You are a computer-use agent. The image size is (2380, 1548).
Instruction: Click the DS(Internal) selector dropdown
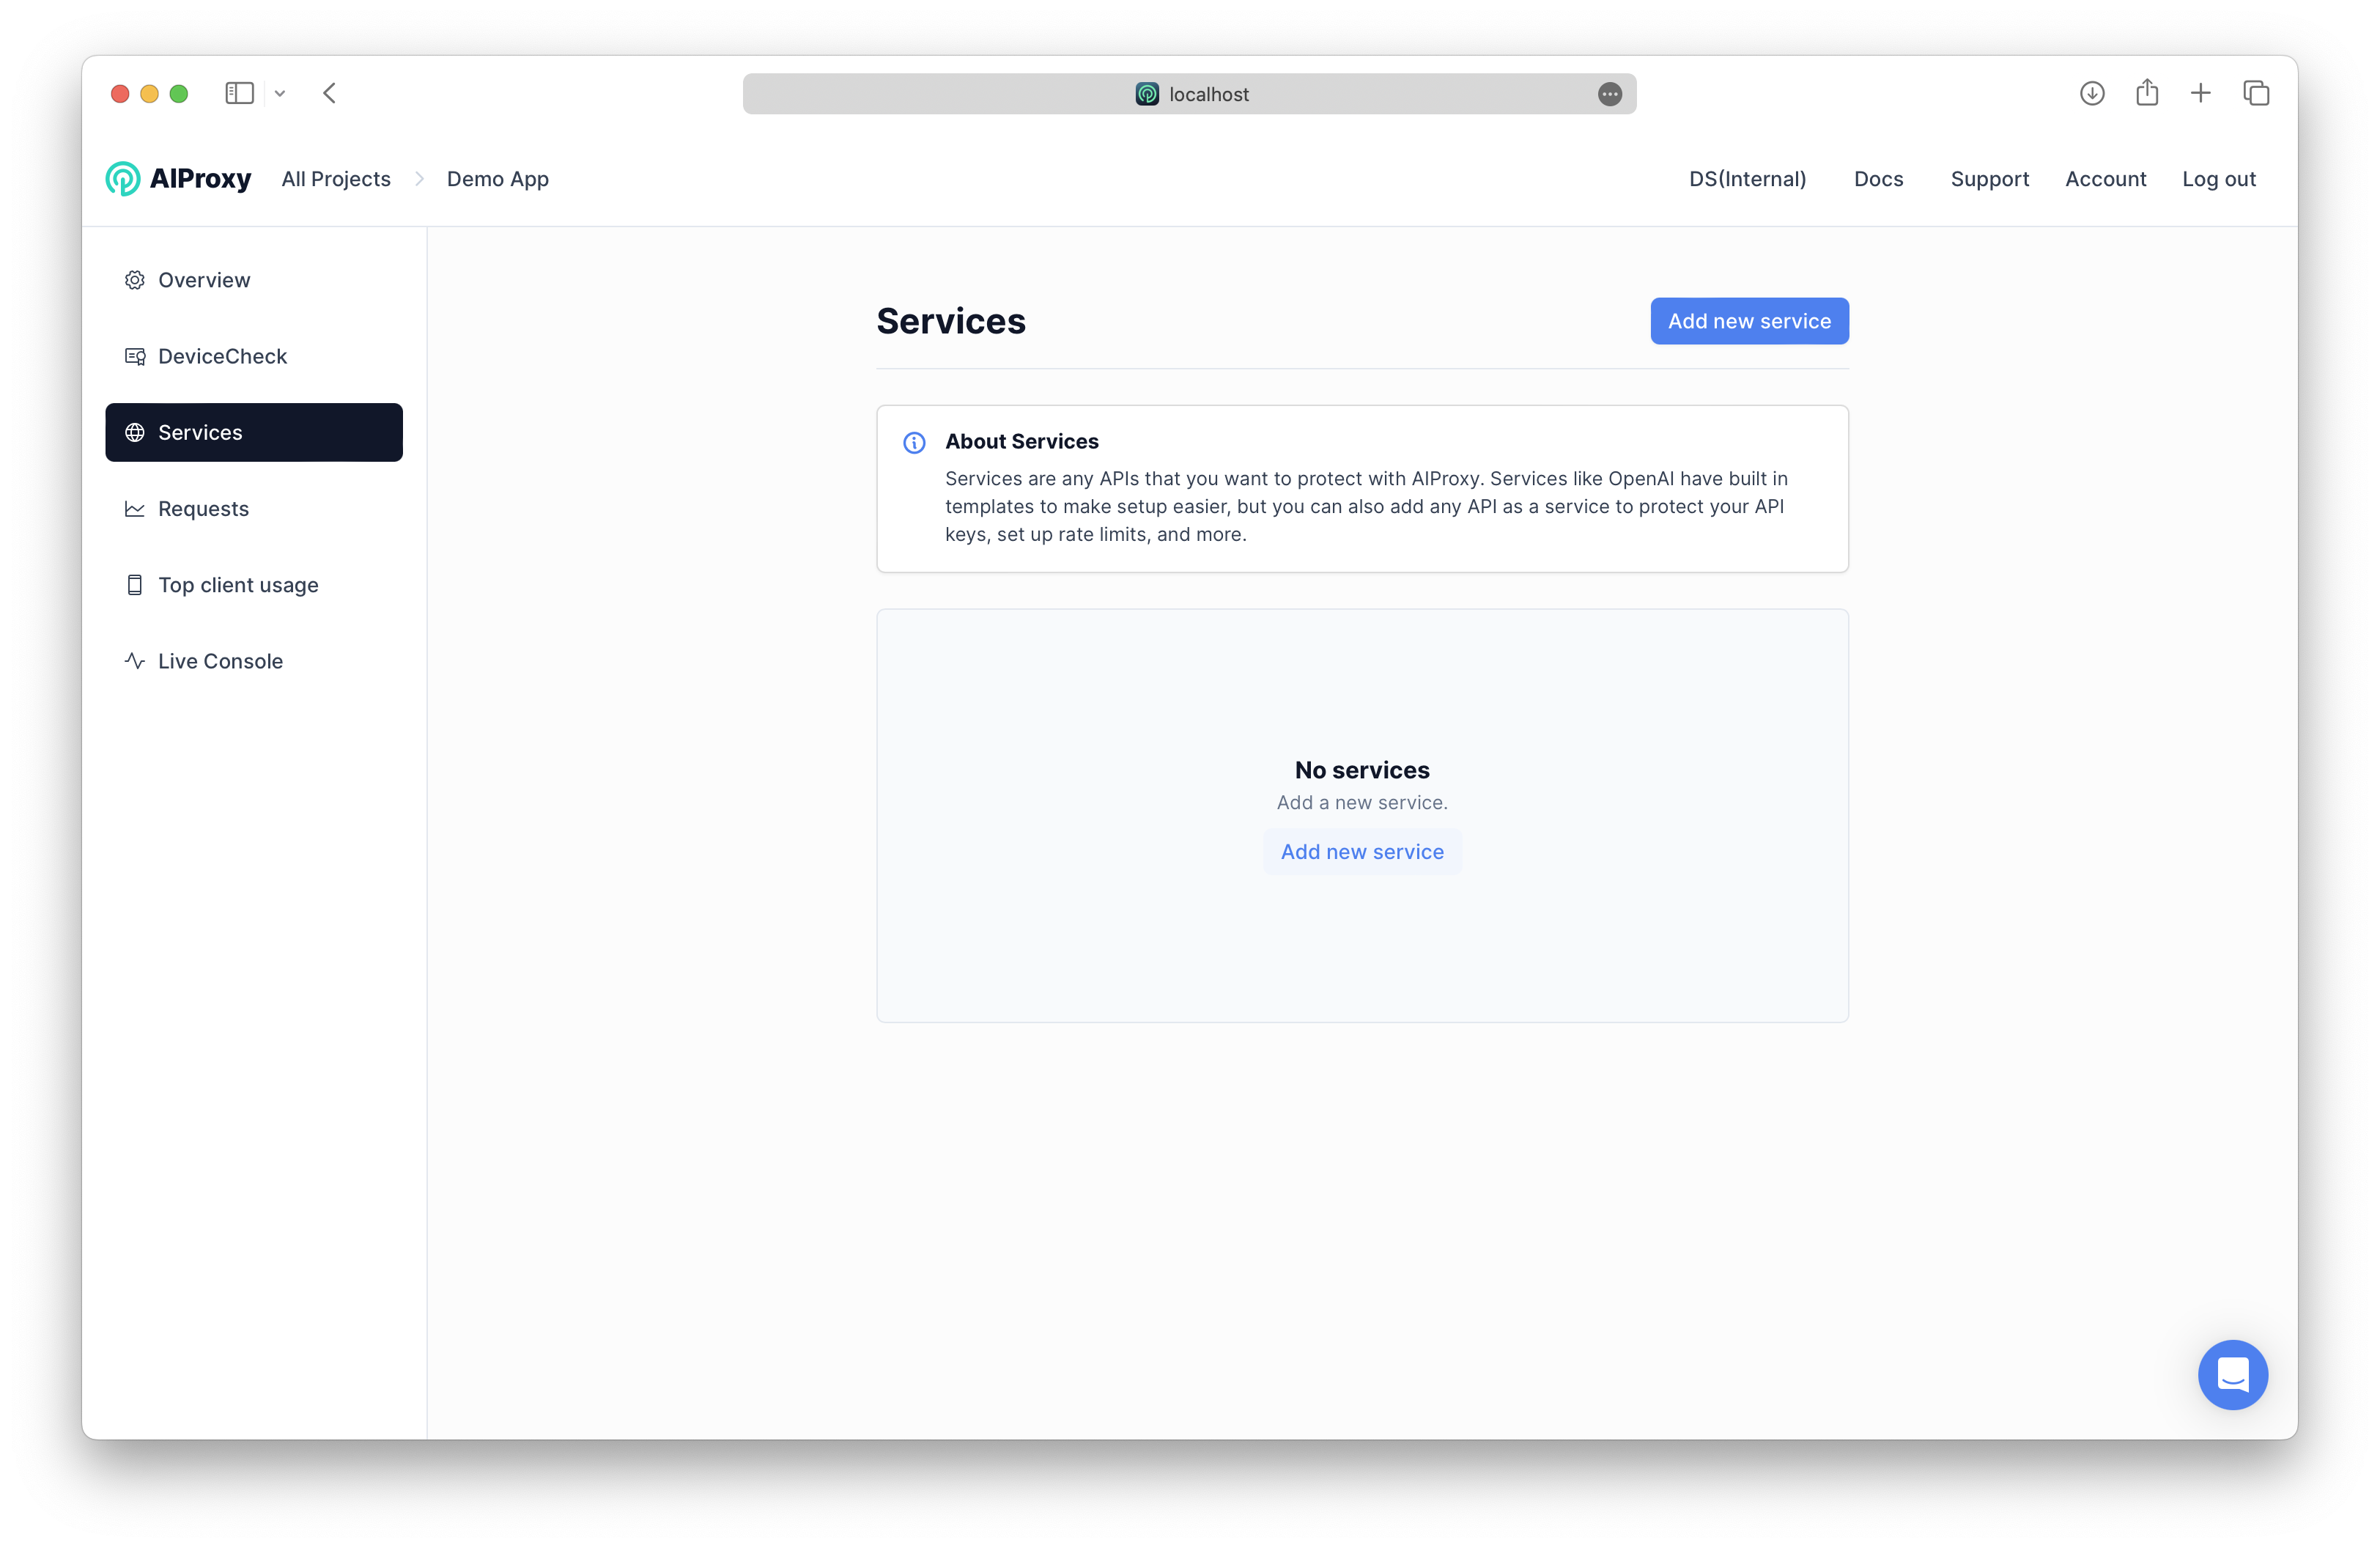click(x=1747, y=179)
